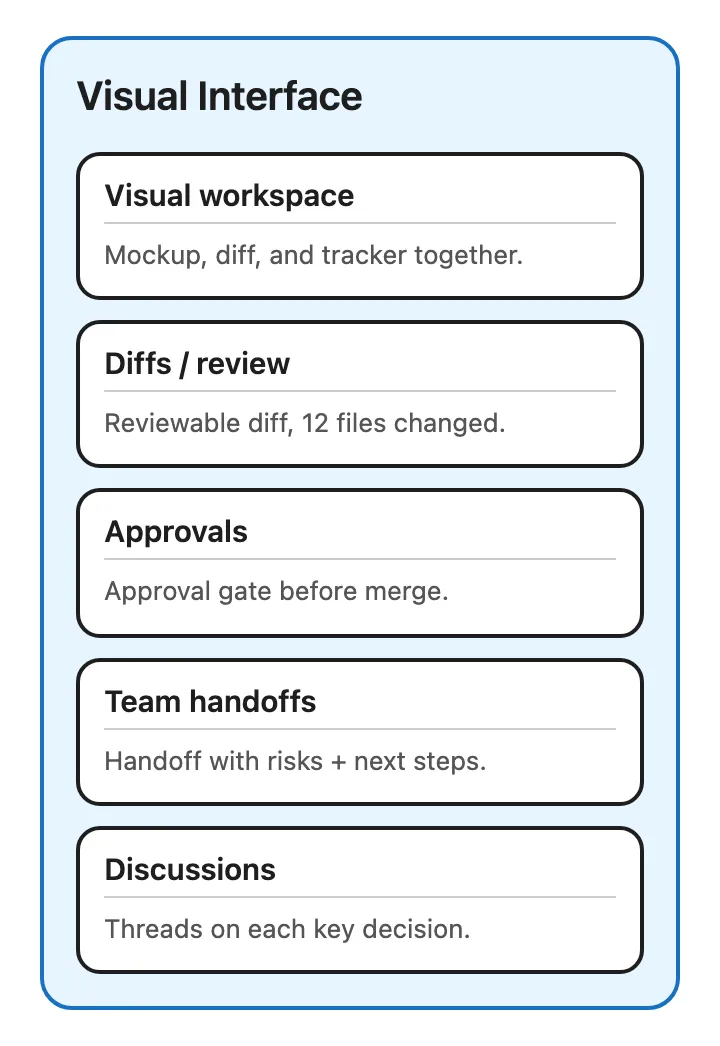Click the Visual Interface heading
Viewport: 720px width, 1046px height.
pos(220,96)
